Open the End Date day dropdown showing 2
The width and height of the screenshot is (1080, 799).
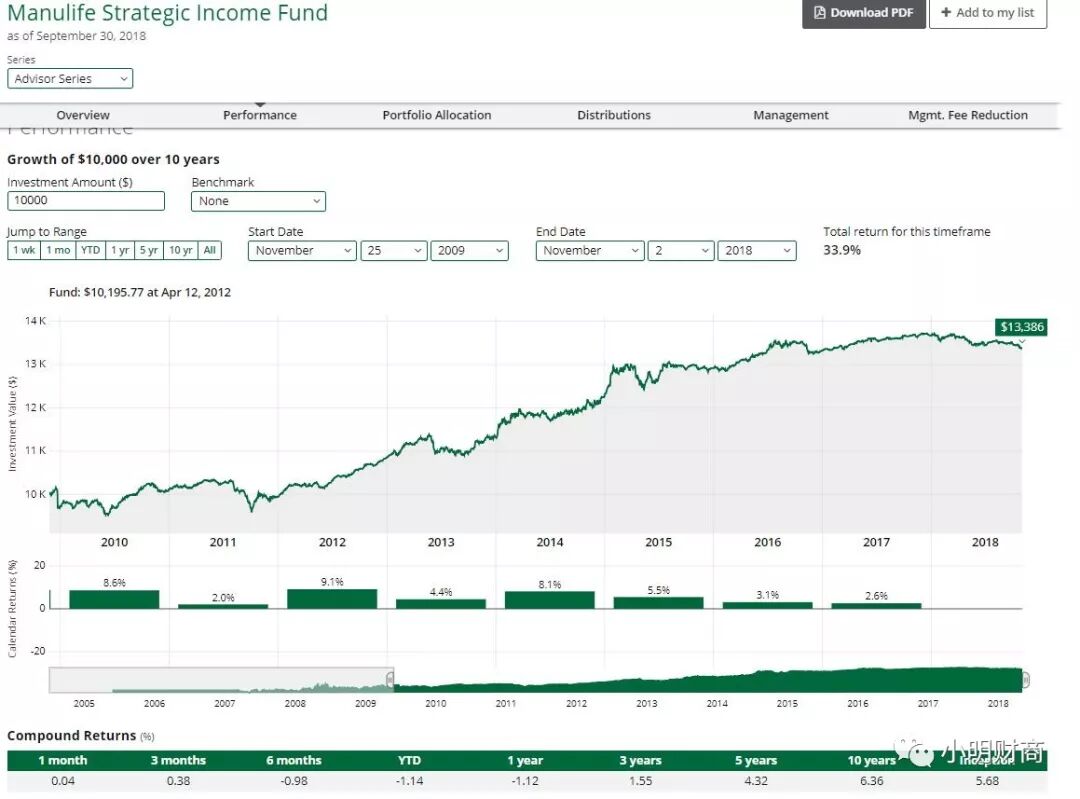[681, 251]
